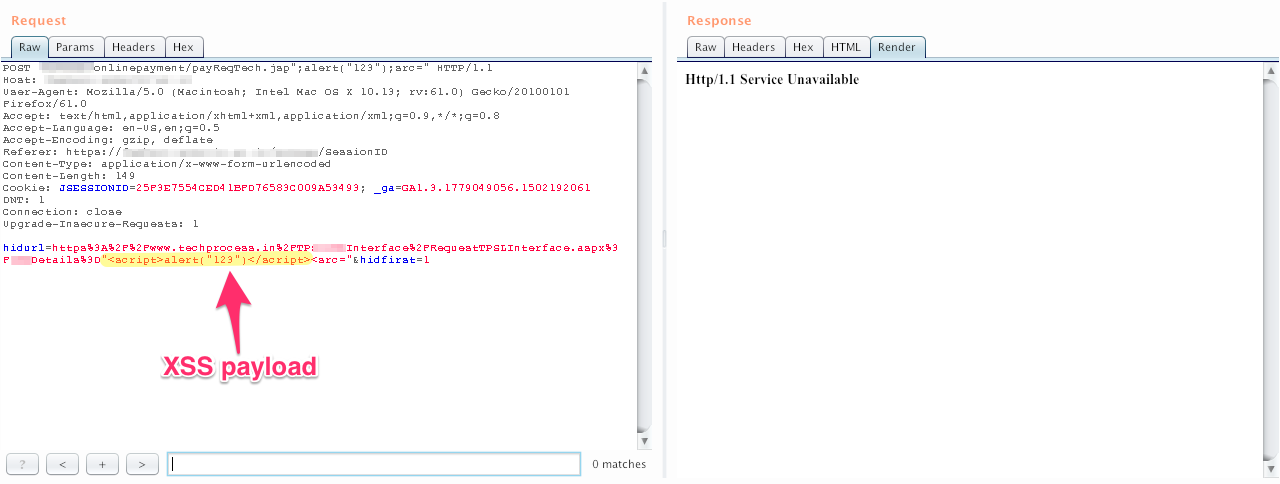Focus the request search input field
Screen dimensions: 1280x484
[x=374, y=464]
